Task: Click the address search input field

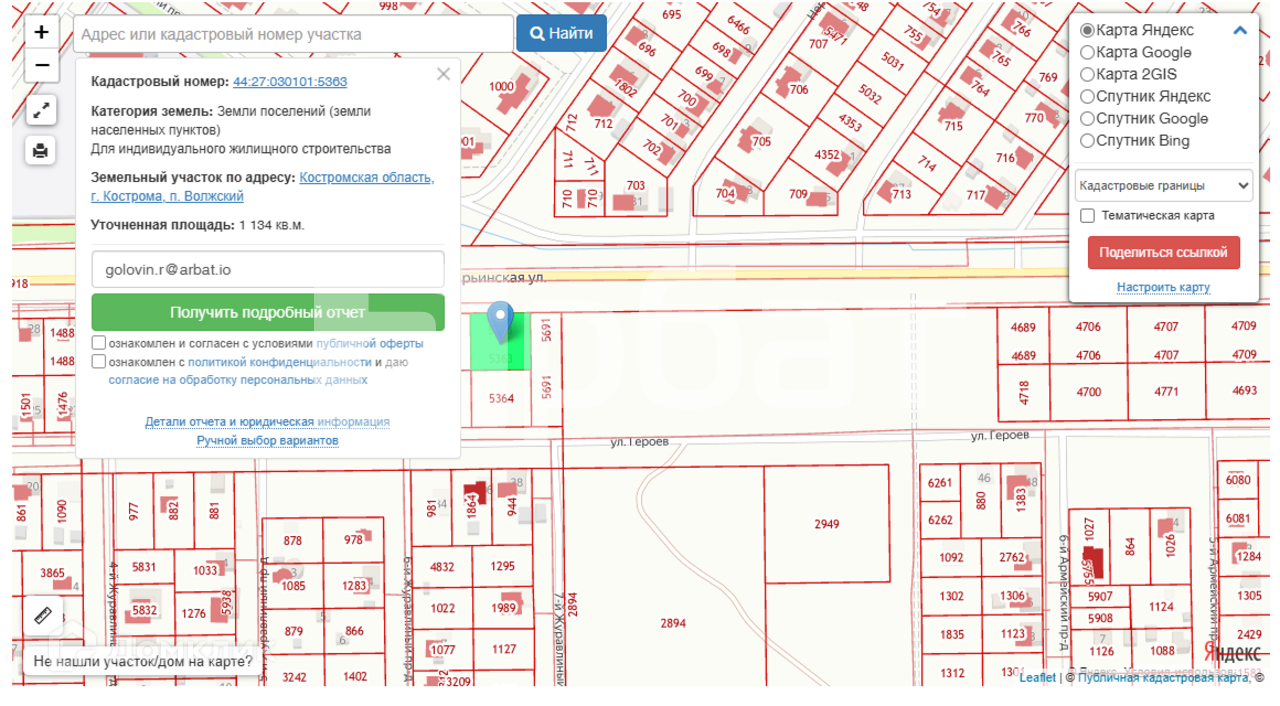Action: coord(293,34)
